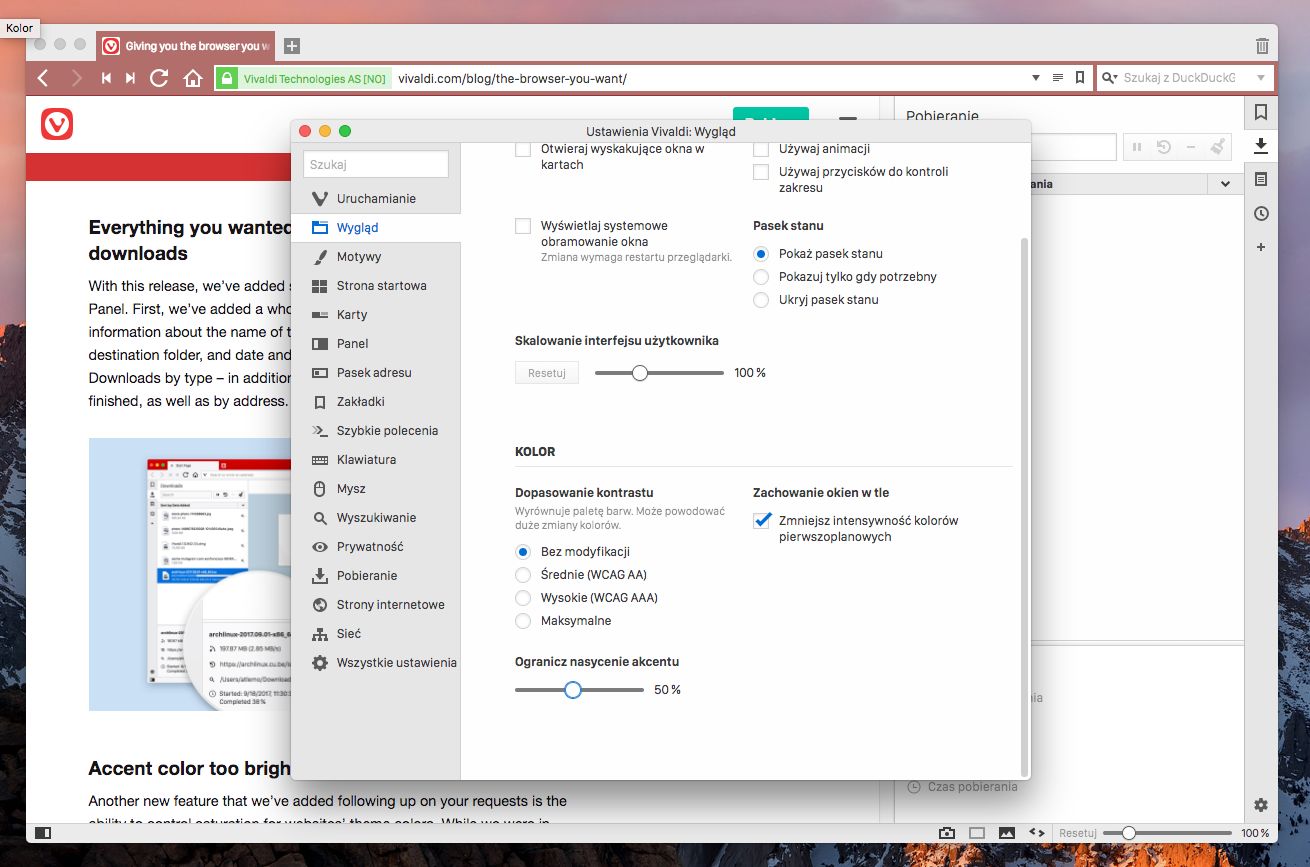Add a web panel with the plus icon
The width and height of the screenshot is (1310, 867).
(x=1261, y=247)
